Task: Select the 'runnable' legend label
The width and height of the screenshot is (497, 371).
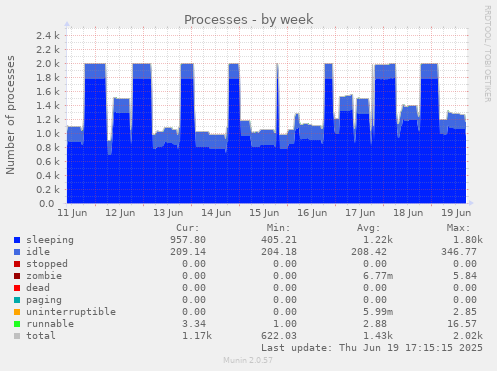Action: click(50, 324)
